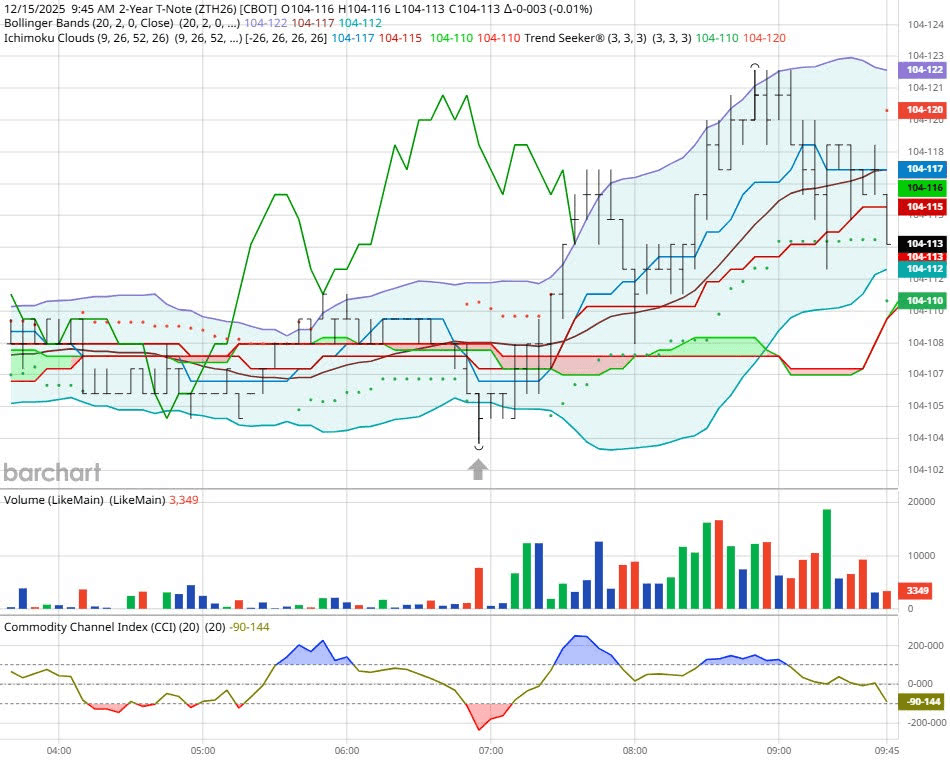This screenshot has width=950, height=762.
Task: Click the purple 104-122 price tag on right axis
Action: click(924, 70)
